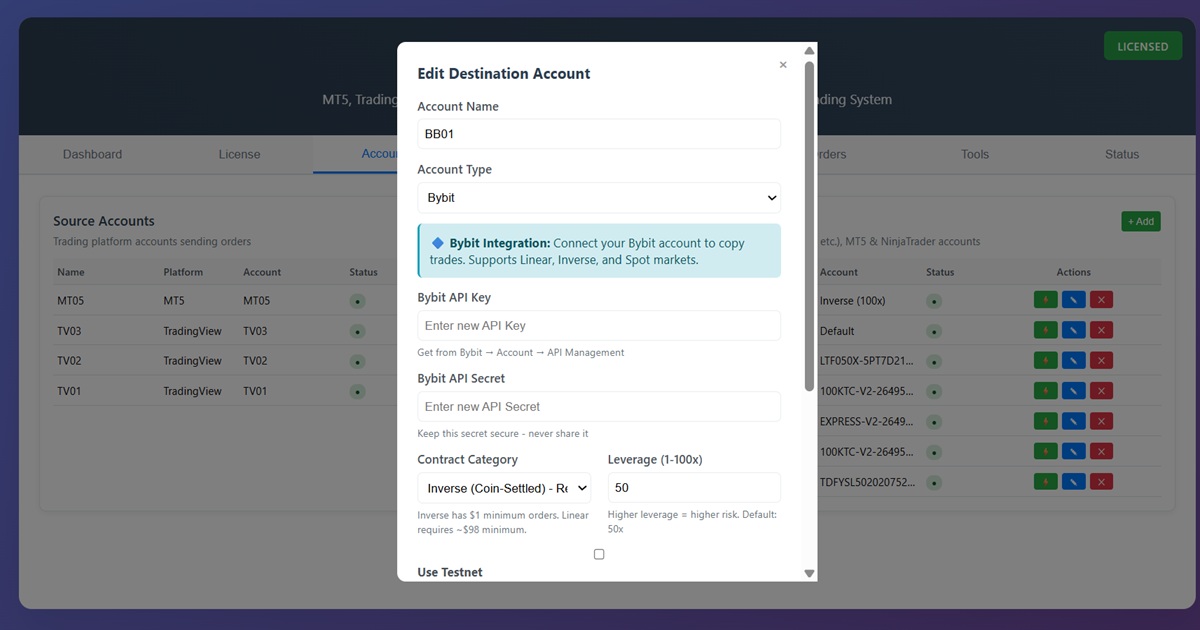Enable the Use Testnet checkbox
The height and width of the screenshot is (630, 1200).
(x=599, y=554)
